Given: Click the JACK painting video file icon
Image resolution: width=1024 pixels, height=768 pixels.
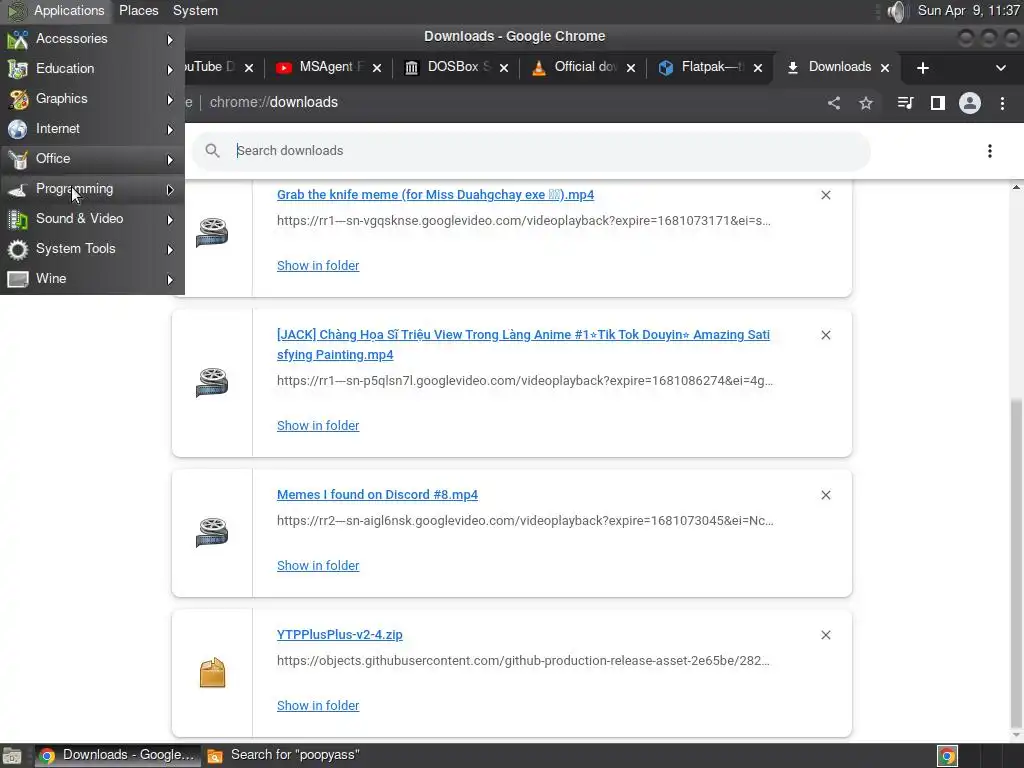Looking at the screenshot, I should pyautogui.click(x=212, y=382).
